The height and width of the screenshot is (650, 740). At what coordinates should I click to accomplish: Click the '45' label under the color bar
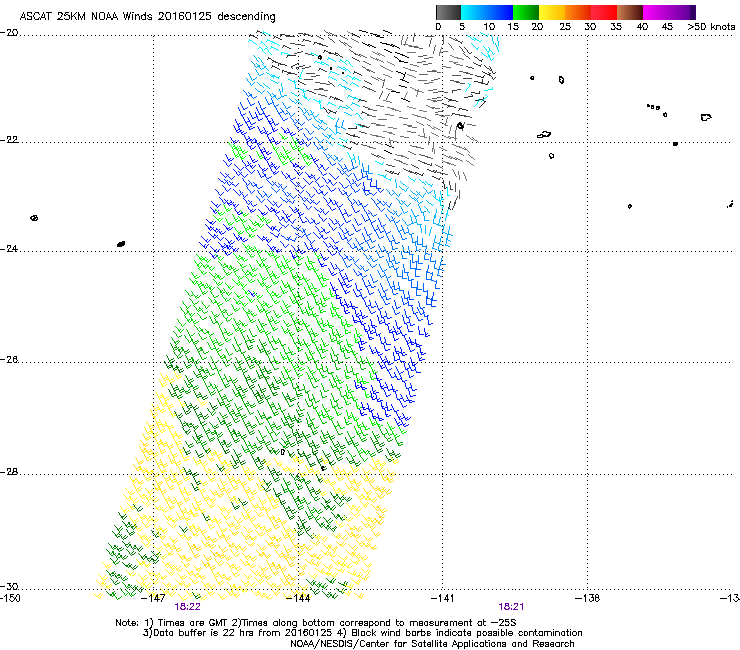667,27
